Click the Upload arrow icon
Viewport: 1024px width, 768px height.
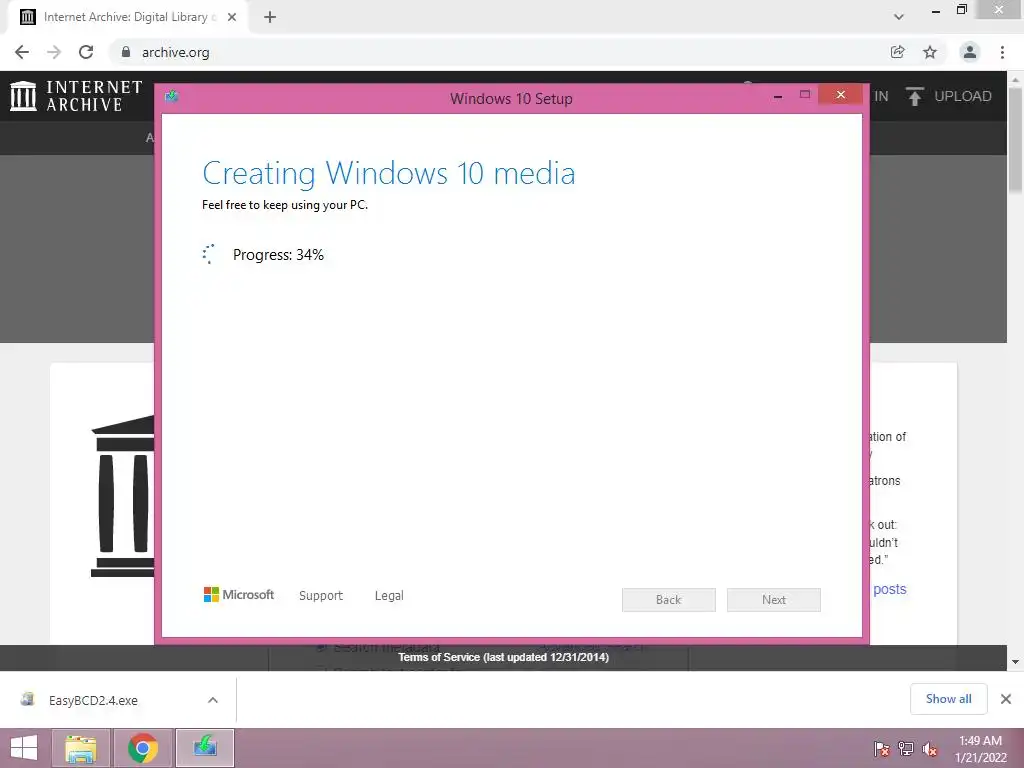coord(914,96)
